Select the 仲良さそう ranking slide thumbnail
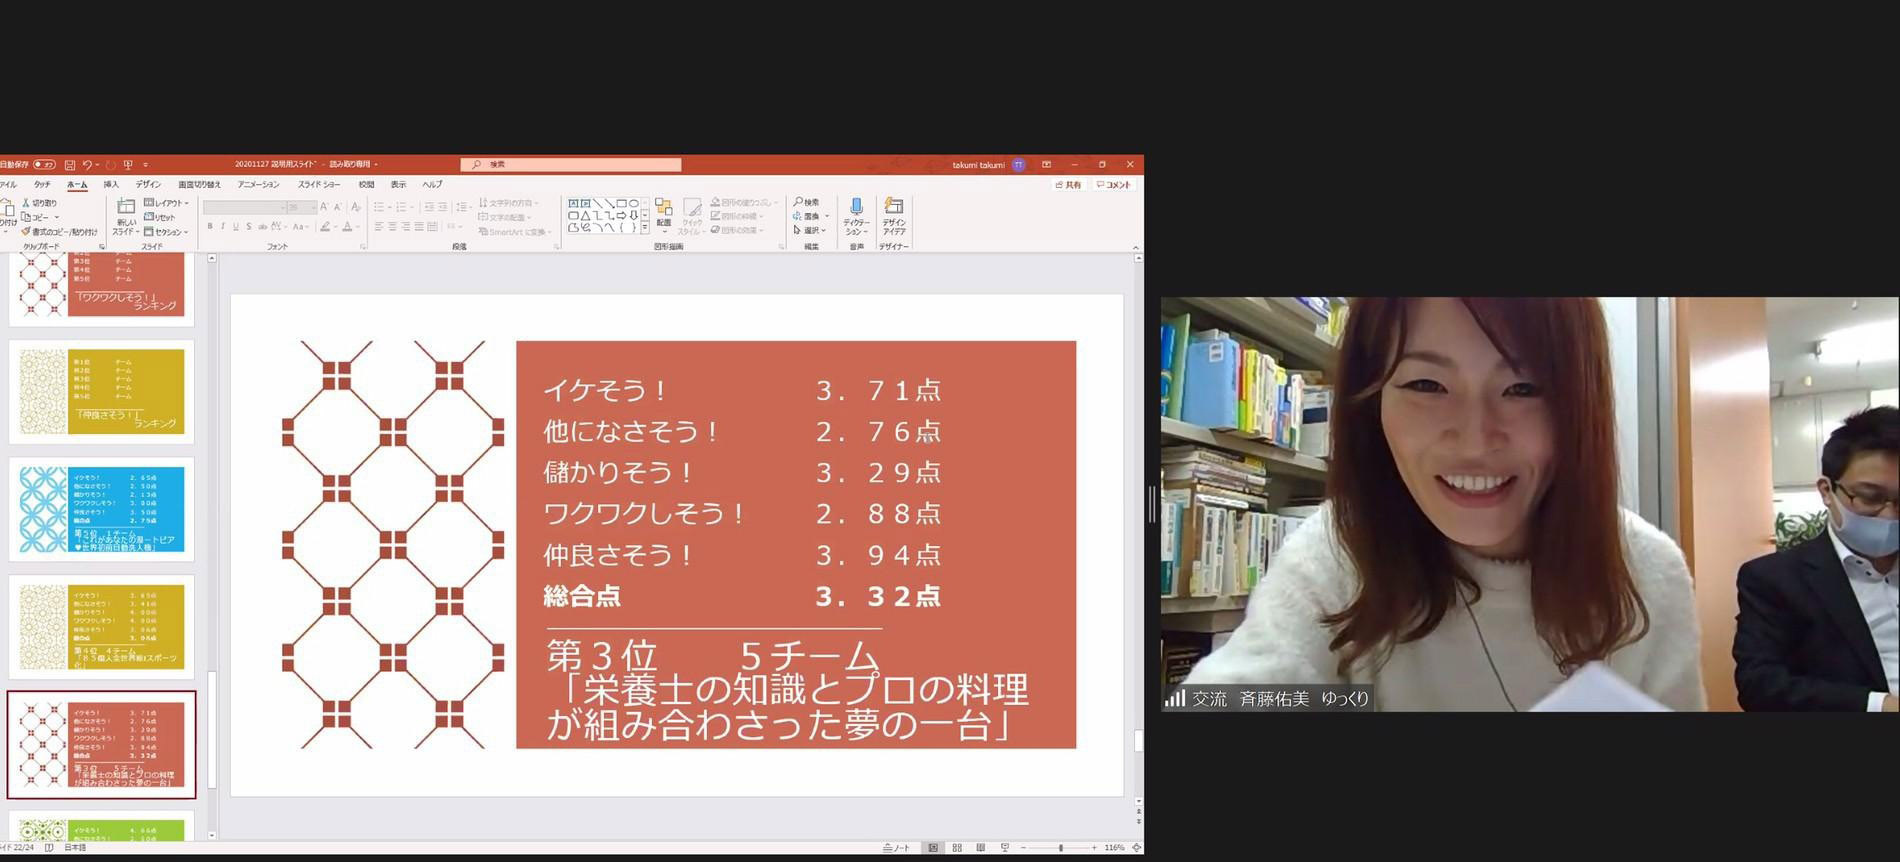 coord(102,391)
